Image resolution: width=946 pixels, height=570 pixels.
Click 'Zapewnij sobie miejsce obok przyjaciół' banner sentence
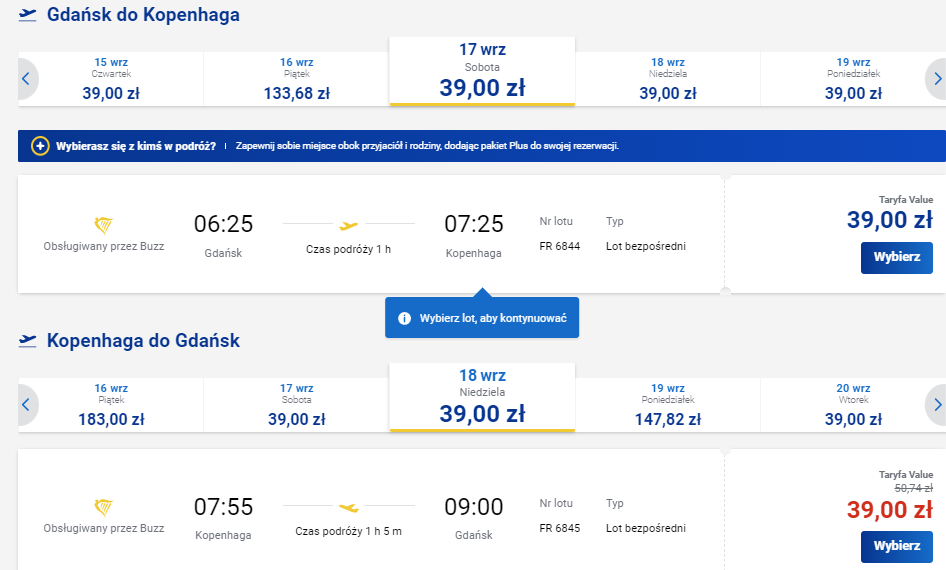(427, 146)
